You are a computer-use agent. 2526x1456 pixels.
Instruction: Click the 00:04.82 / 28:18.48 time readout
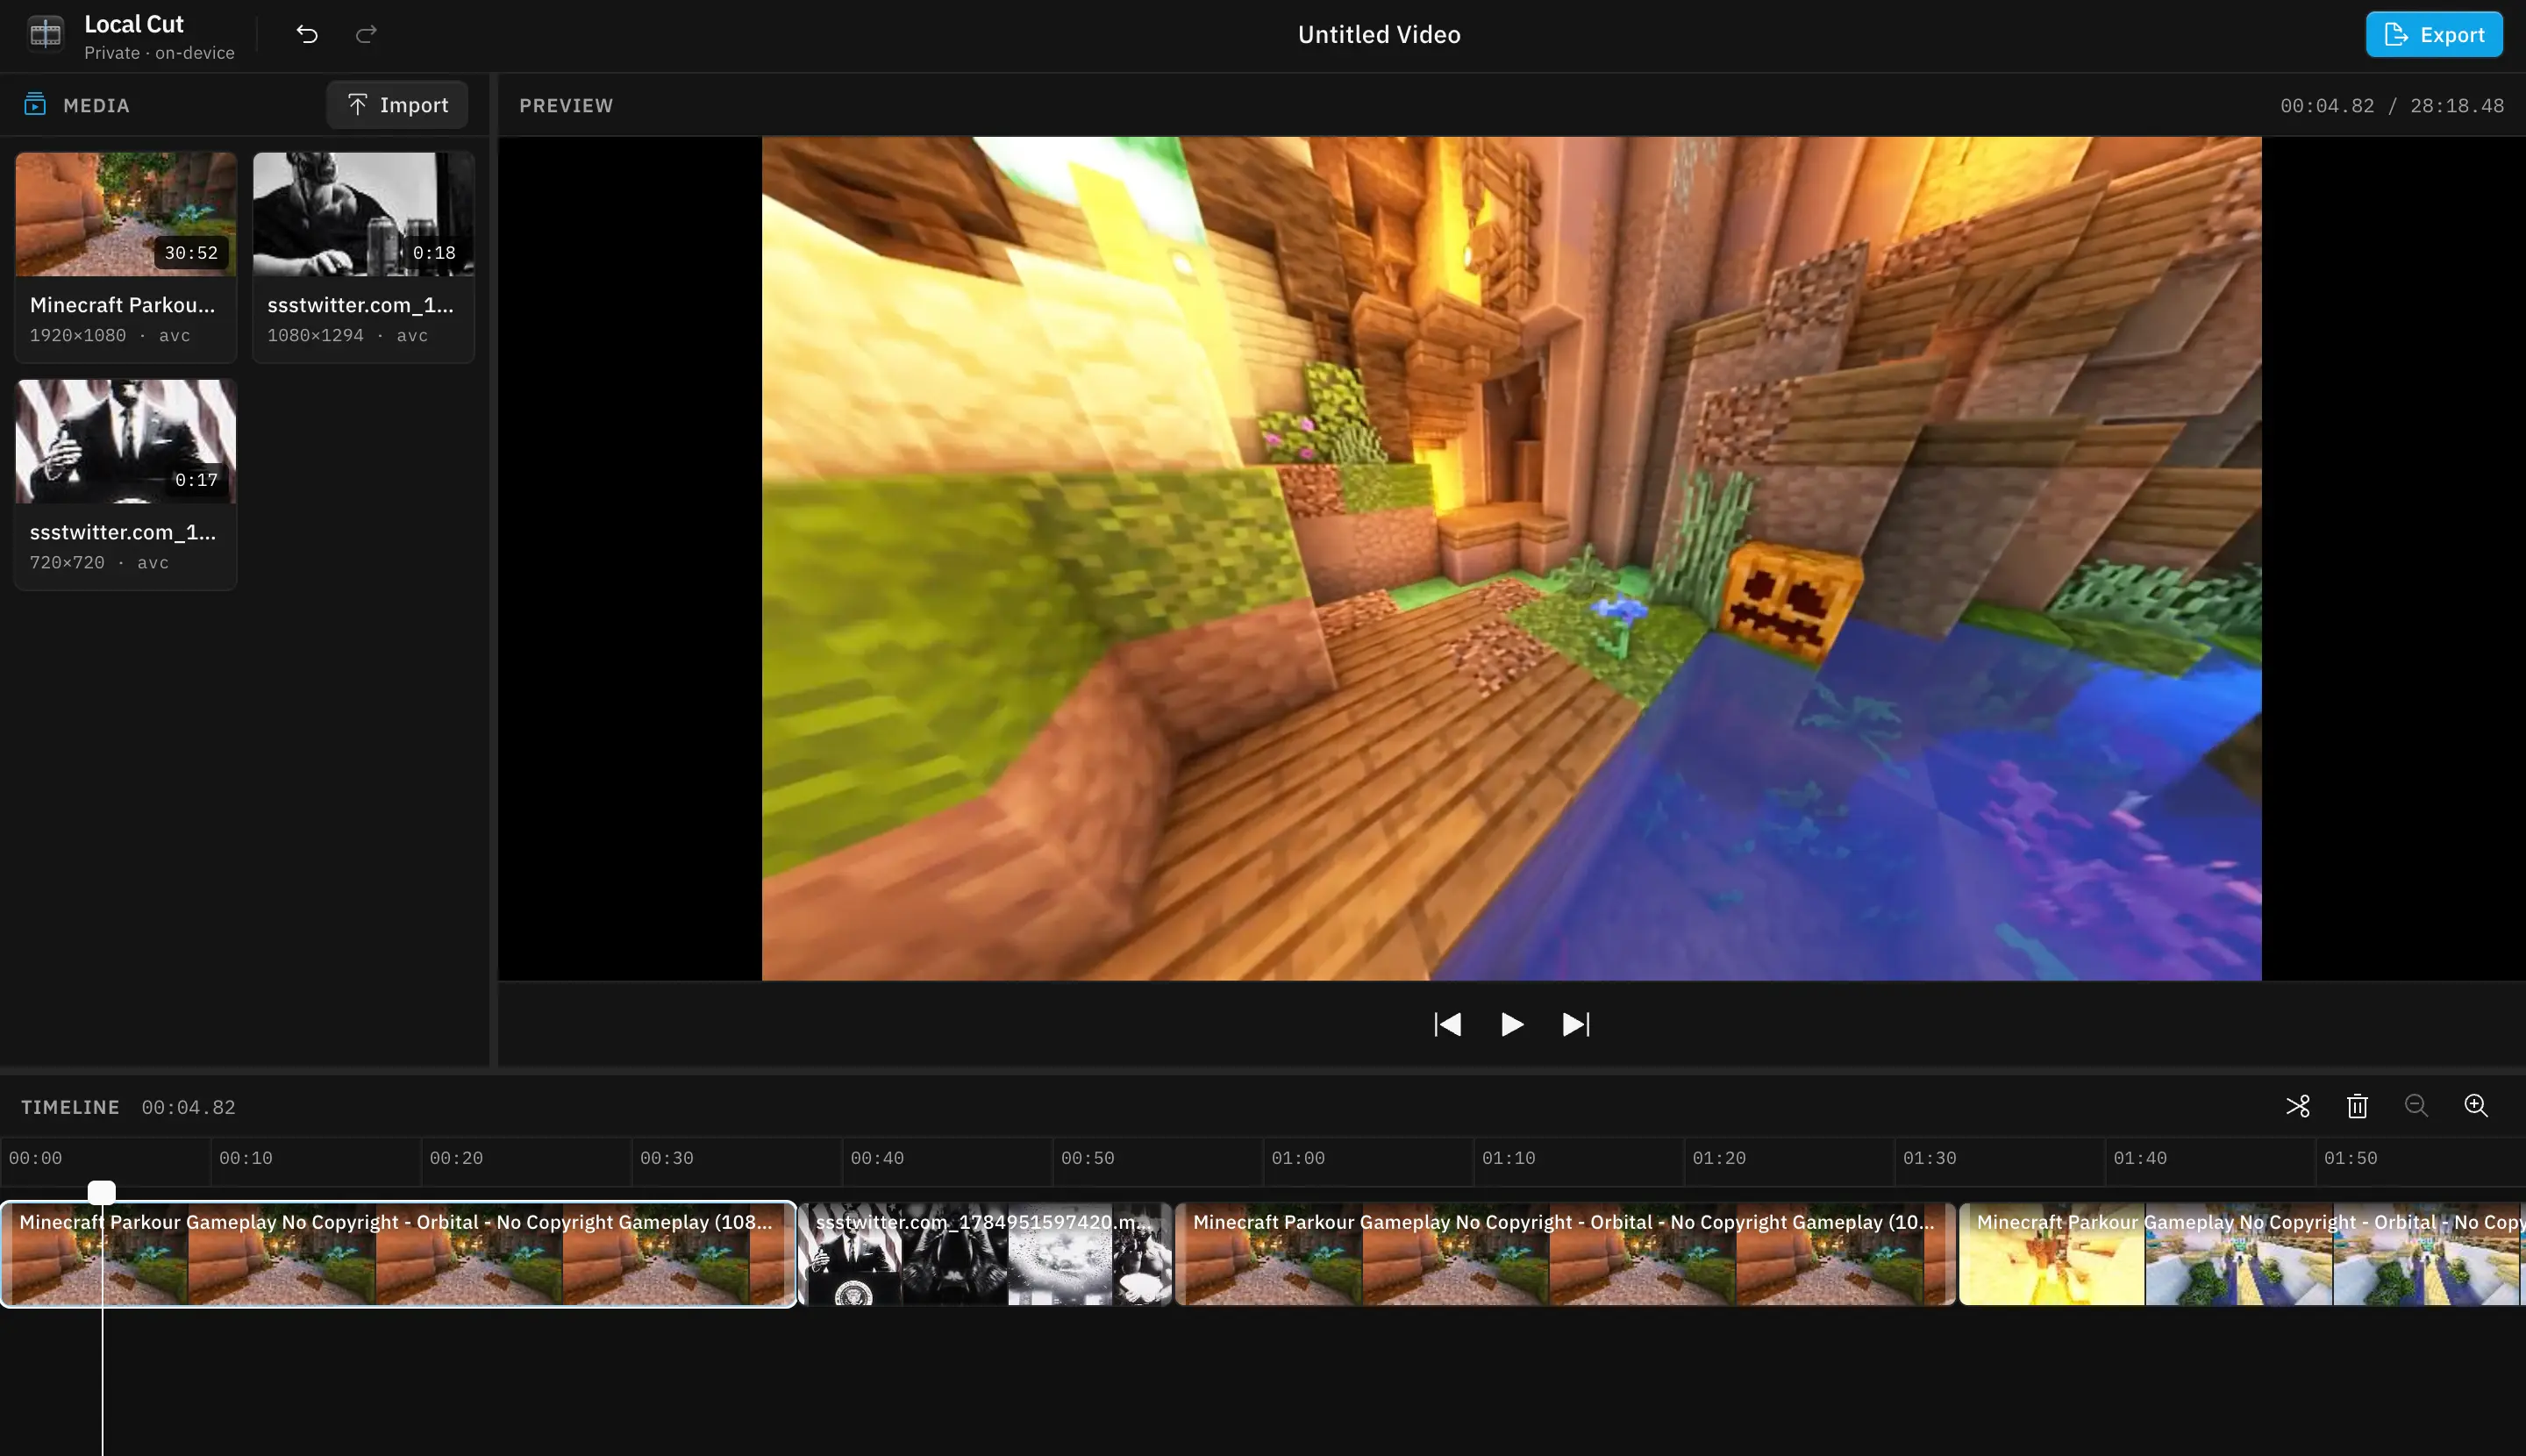tap(2392, 105)
